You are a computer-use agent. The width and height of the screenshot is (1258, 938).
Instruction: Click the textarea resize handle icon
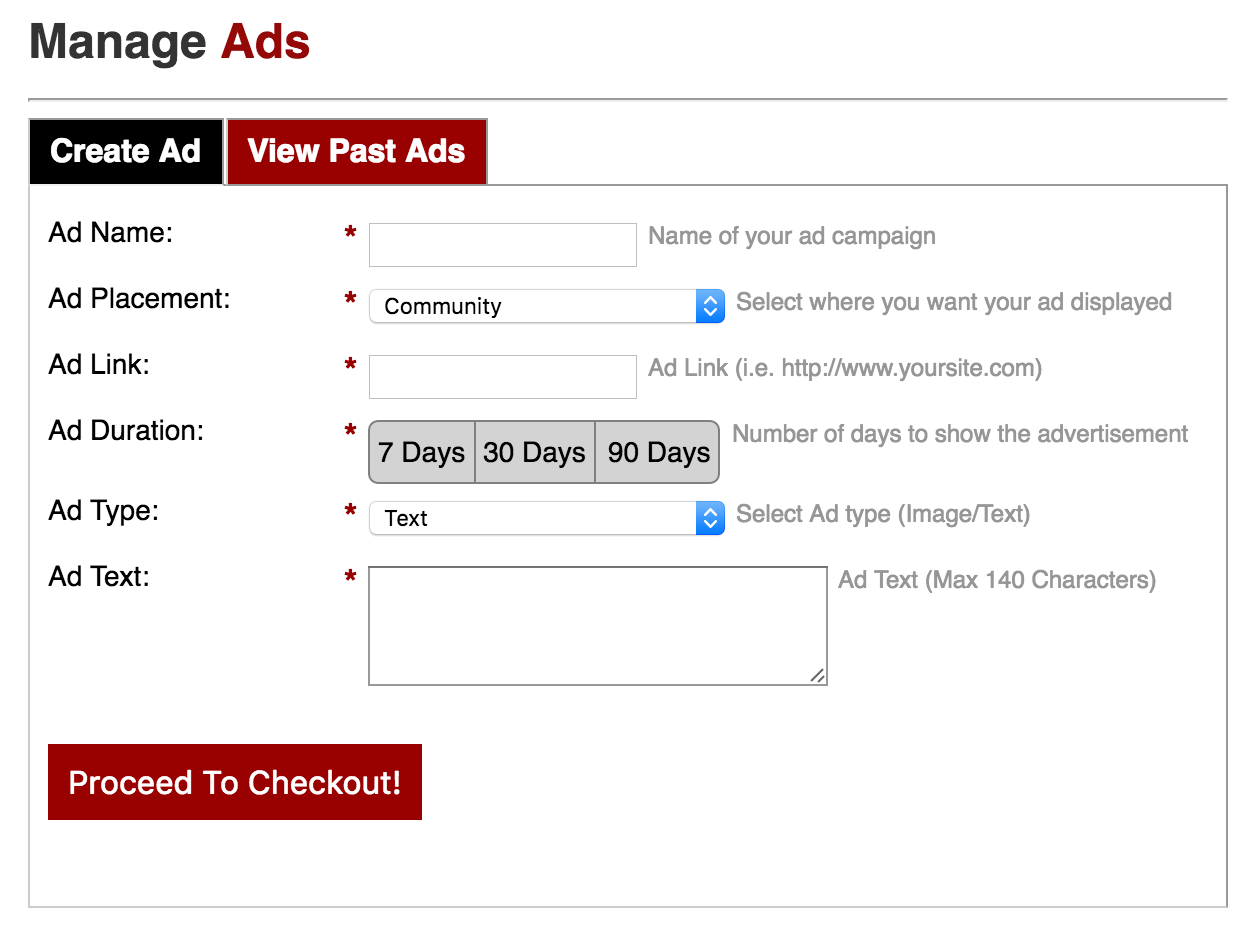point(817,675)
